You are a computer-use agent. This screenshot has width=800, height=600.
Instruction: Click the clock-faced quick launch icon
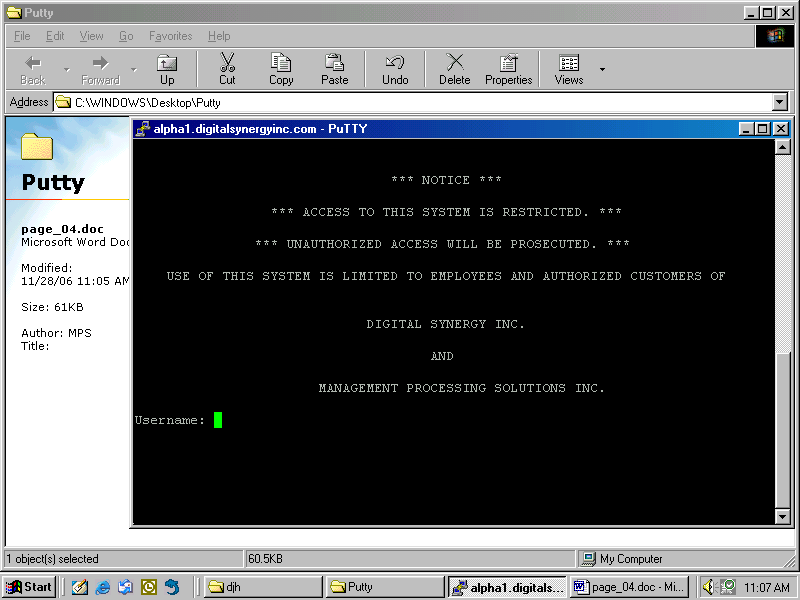coord(148,587)
